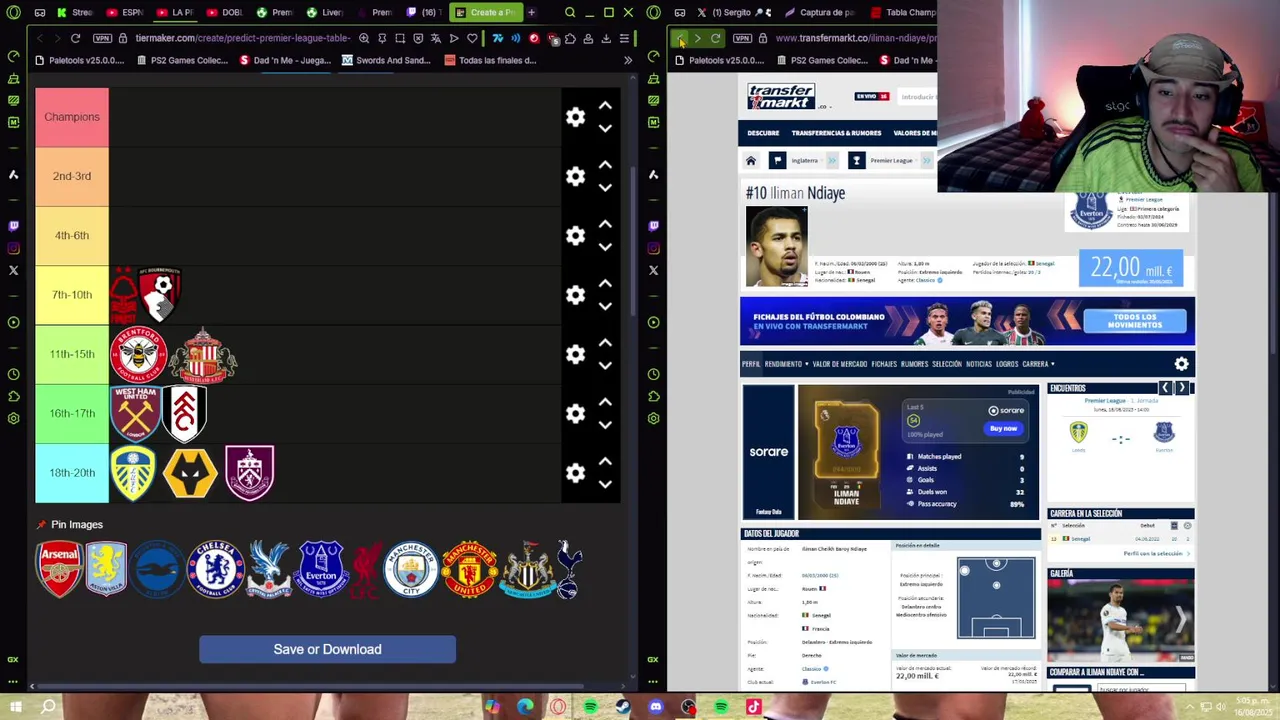Viewport: 1280px width, 720px height.
Task: Open new tab in tiermaker window
Action: point(531,12)
